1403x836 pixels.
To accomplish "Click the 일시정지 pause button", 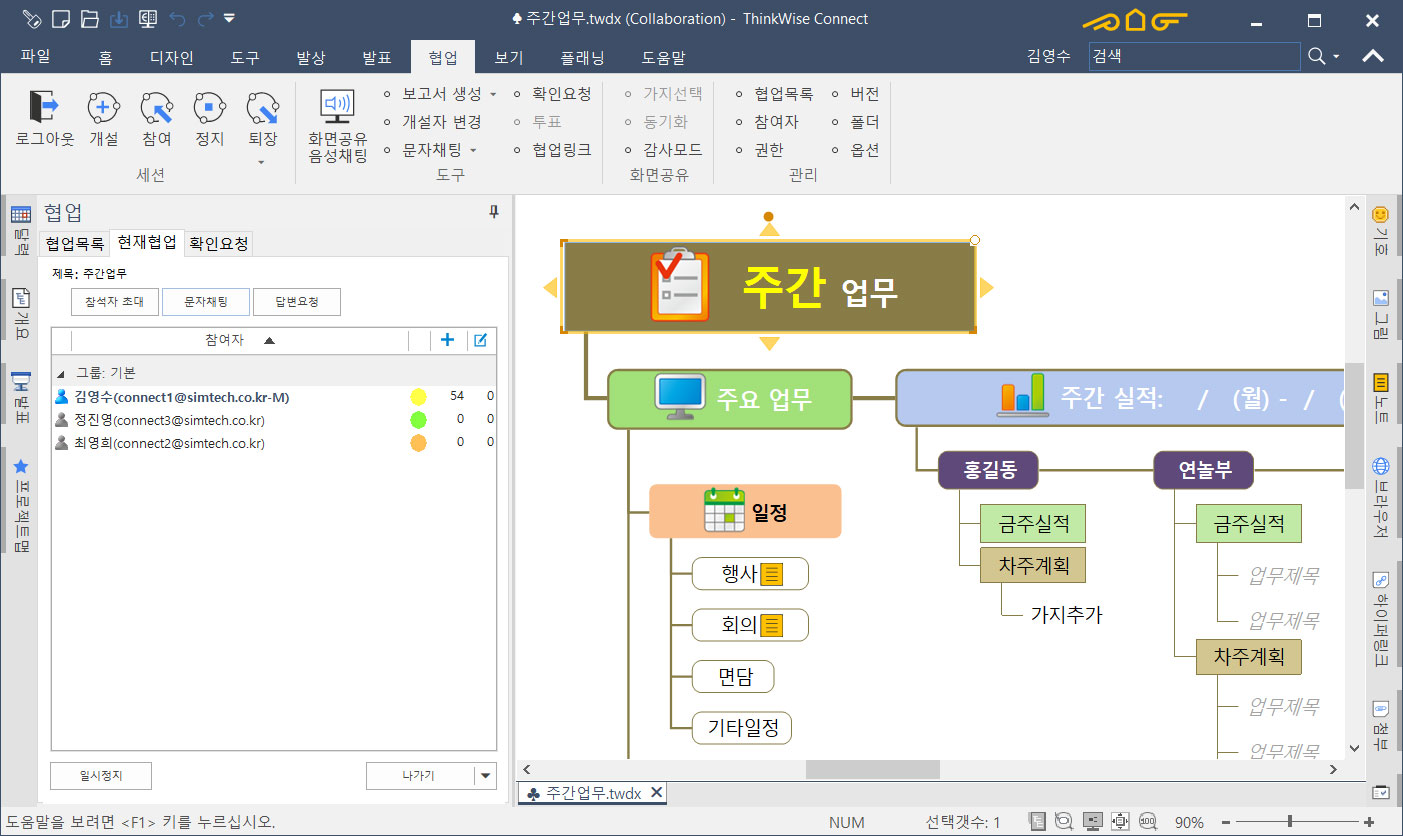I will pos(101,776).
